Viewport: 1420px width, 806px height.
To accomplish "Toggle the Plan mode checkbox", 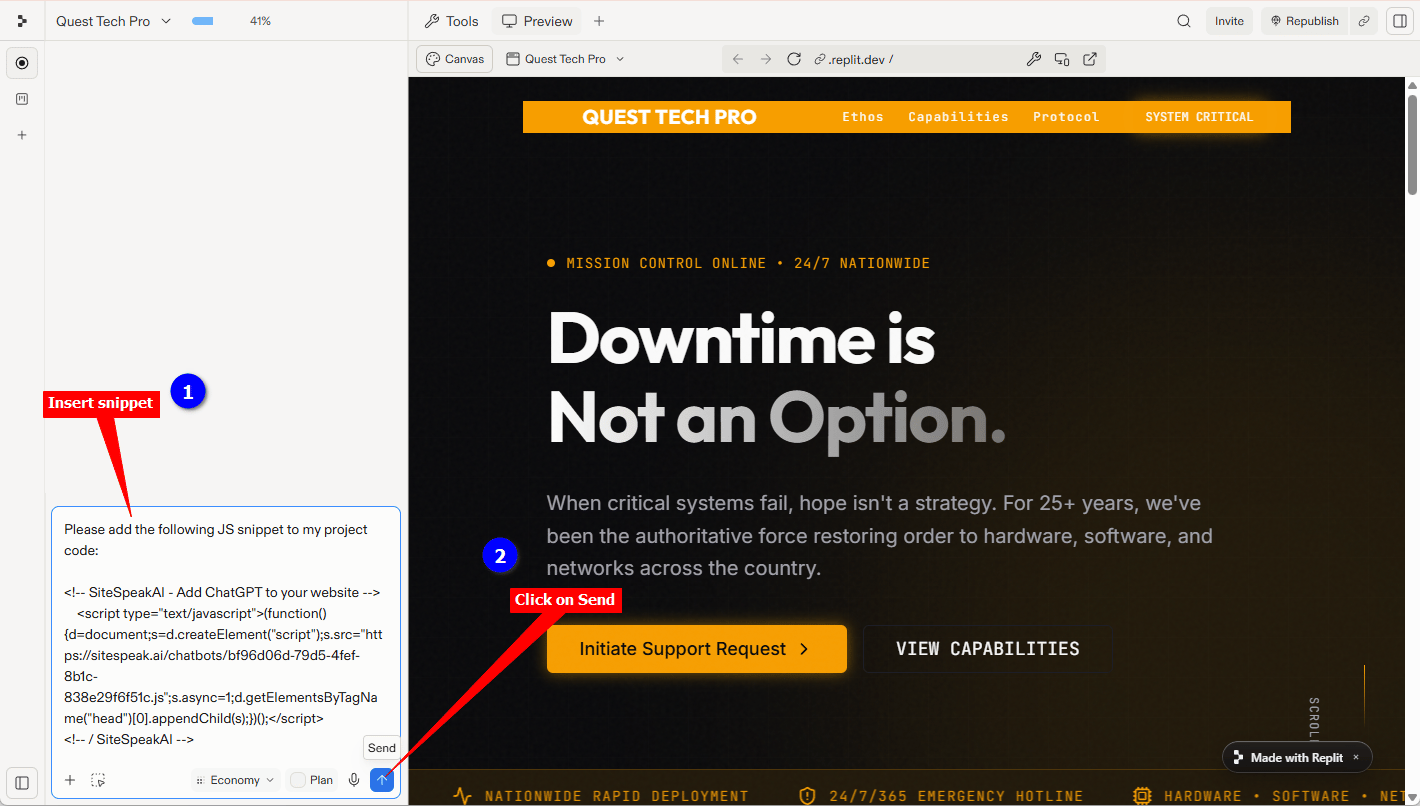I will point(298,780).
